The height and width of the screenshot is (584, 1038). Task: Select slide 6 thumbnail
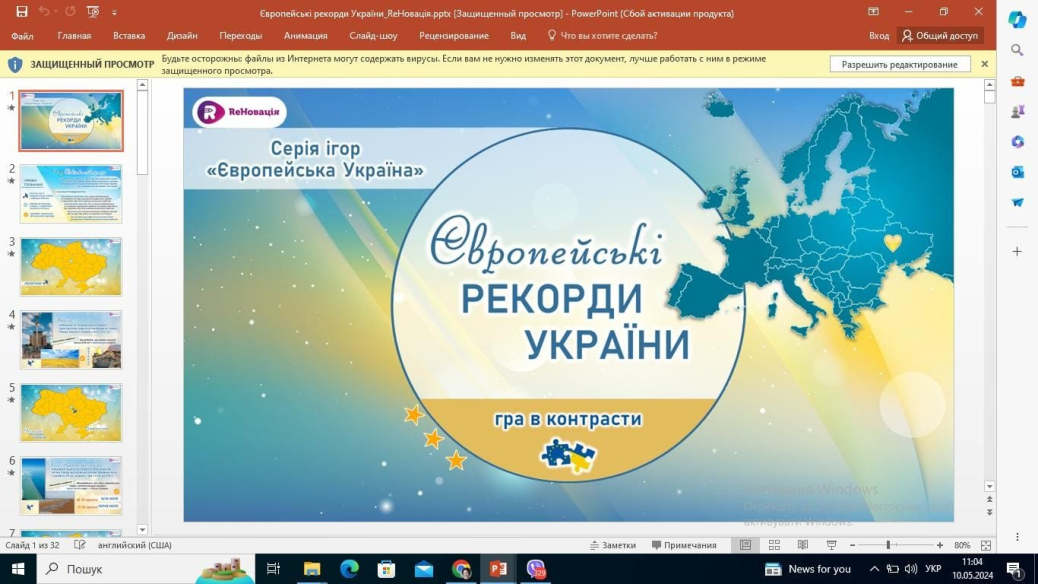click(x=71, y=485)
